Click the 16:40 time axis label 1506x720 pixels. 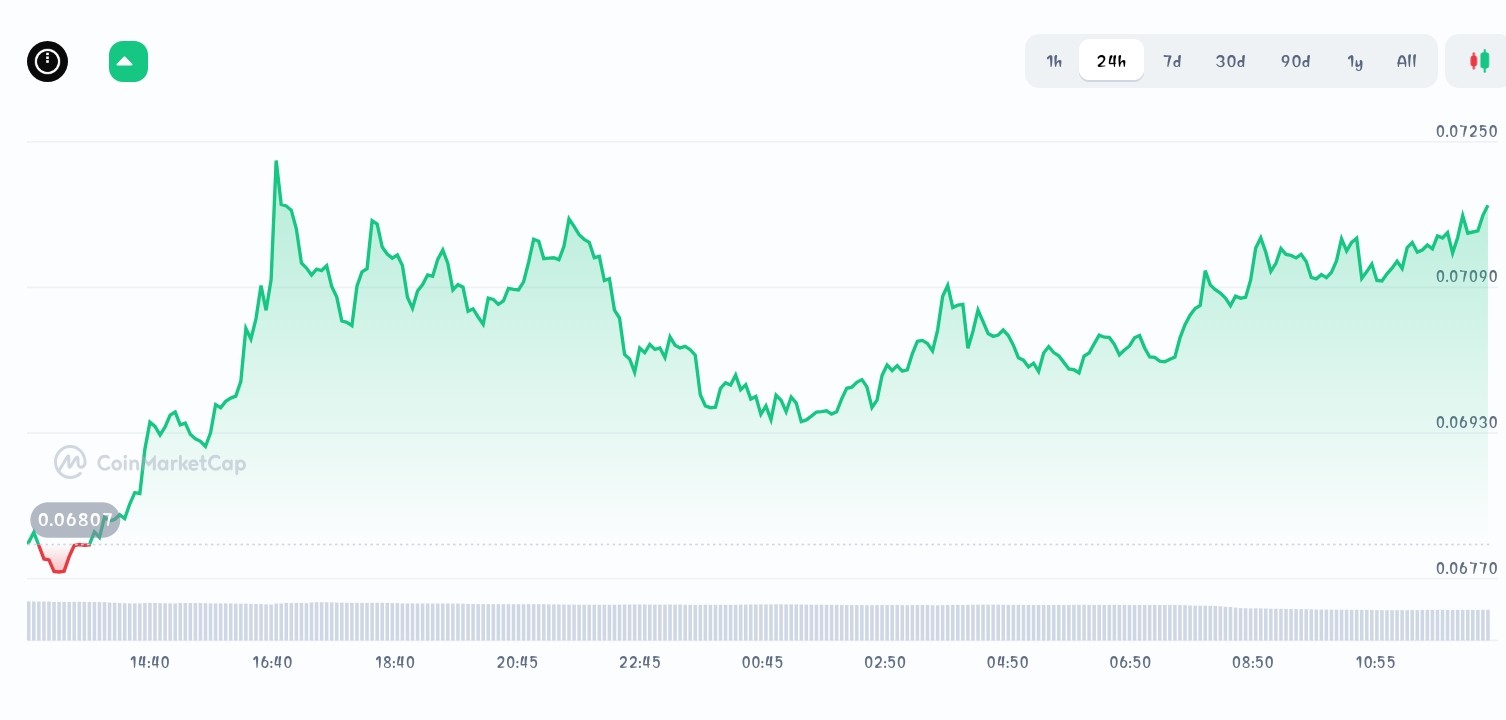coord(272,662)
